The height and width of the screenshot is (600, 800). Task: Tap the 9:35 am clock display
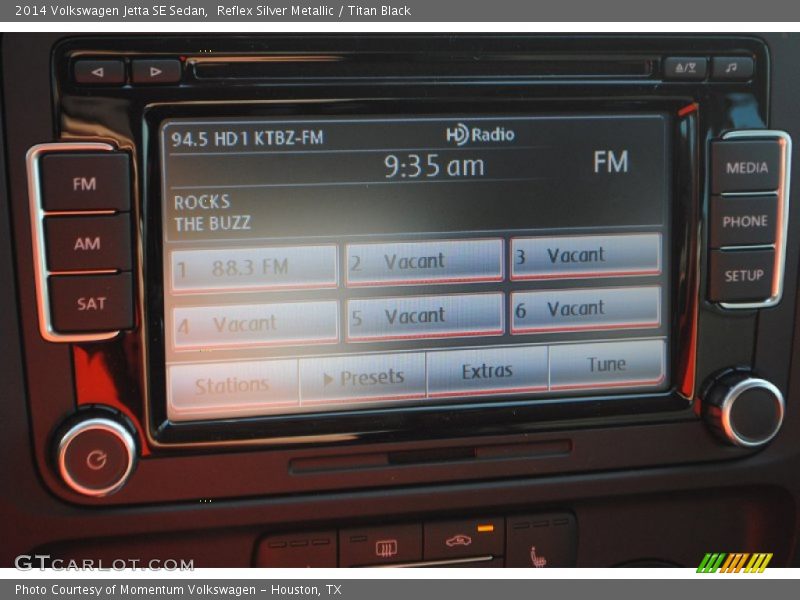click(434, 166)
